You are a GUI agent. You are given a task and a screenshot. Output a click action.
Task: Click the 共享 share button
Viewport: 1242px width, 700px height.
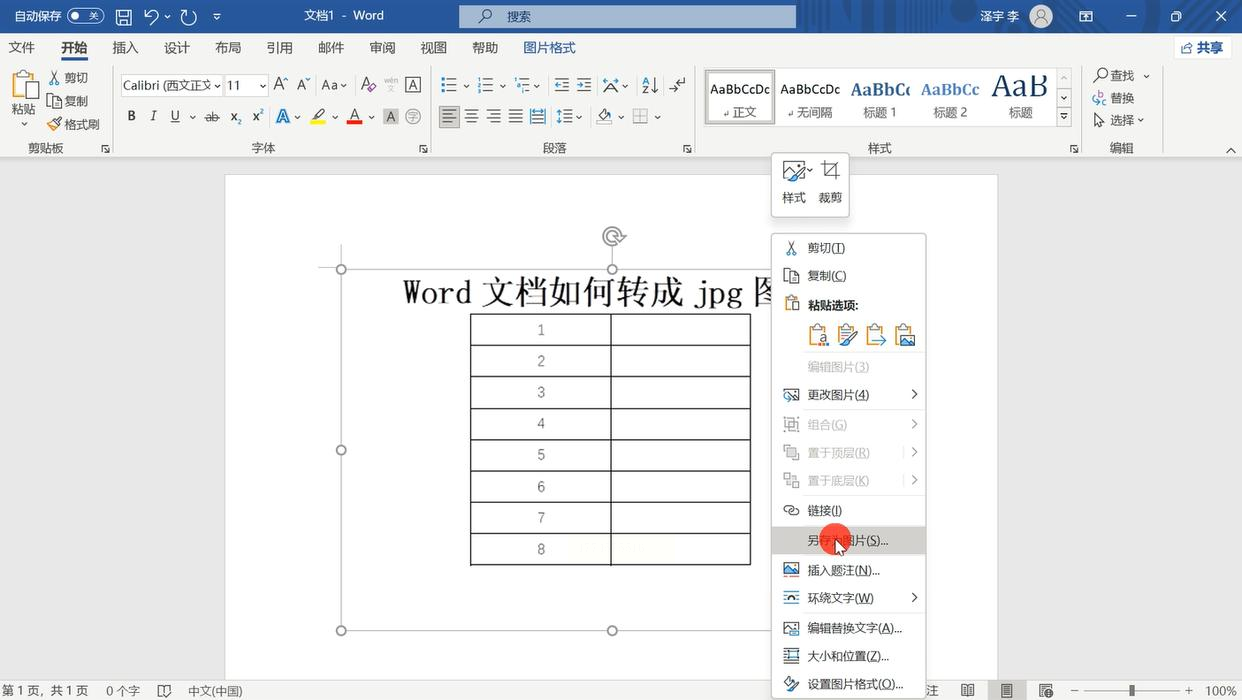(x=1202, y=48)
